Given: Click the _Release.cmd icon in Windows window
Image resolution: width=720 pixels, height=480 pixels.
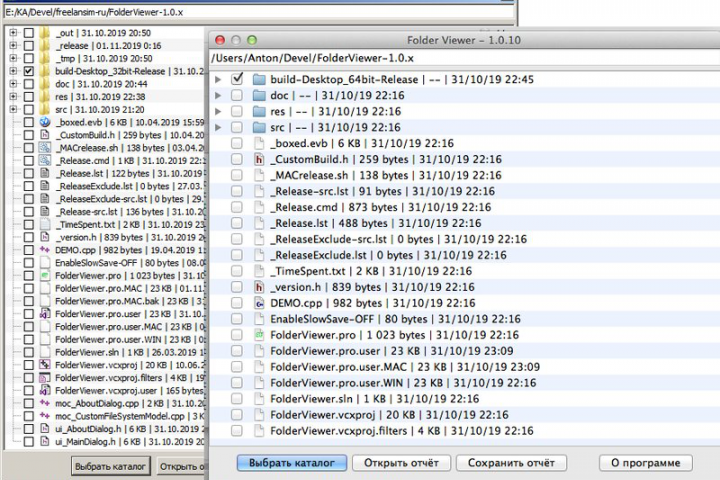Looking at the screenshot, I should coord(45,160).
